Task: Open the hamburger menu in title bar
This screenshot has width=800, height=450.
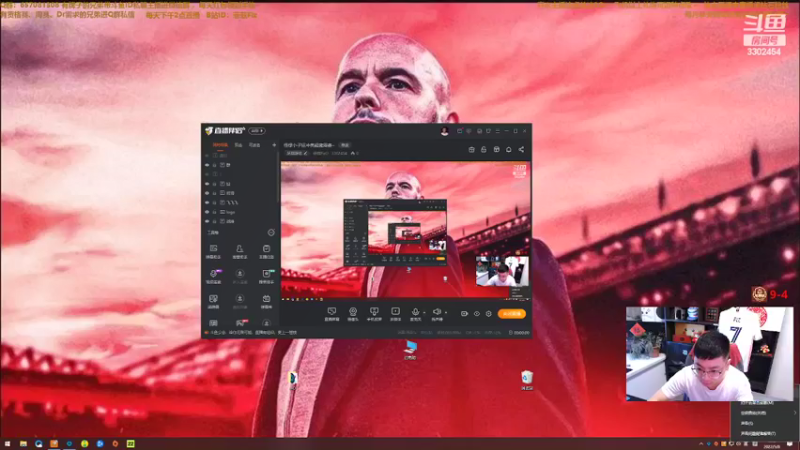Action: click(497, 131)
